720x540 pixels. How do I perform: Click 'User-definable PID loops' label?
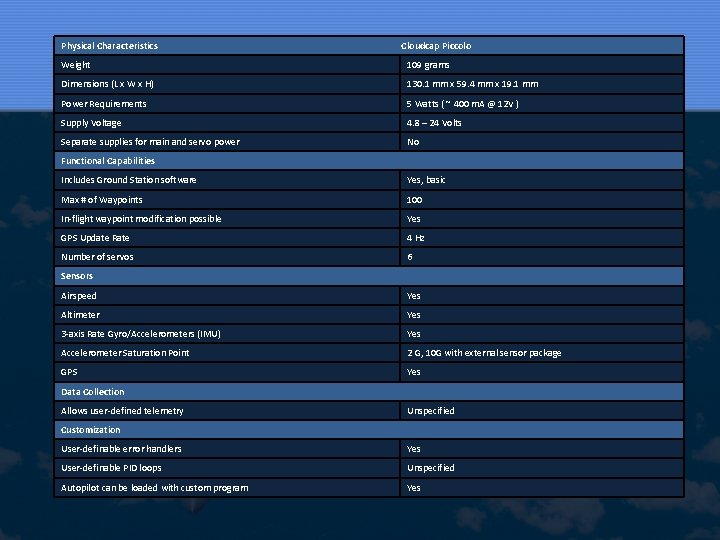[x=111, y=468]
